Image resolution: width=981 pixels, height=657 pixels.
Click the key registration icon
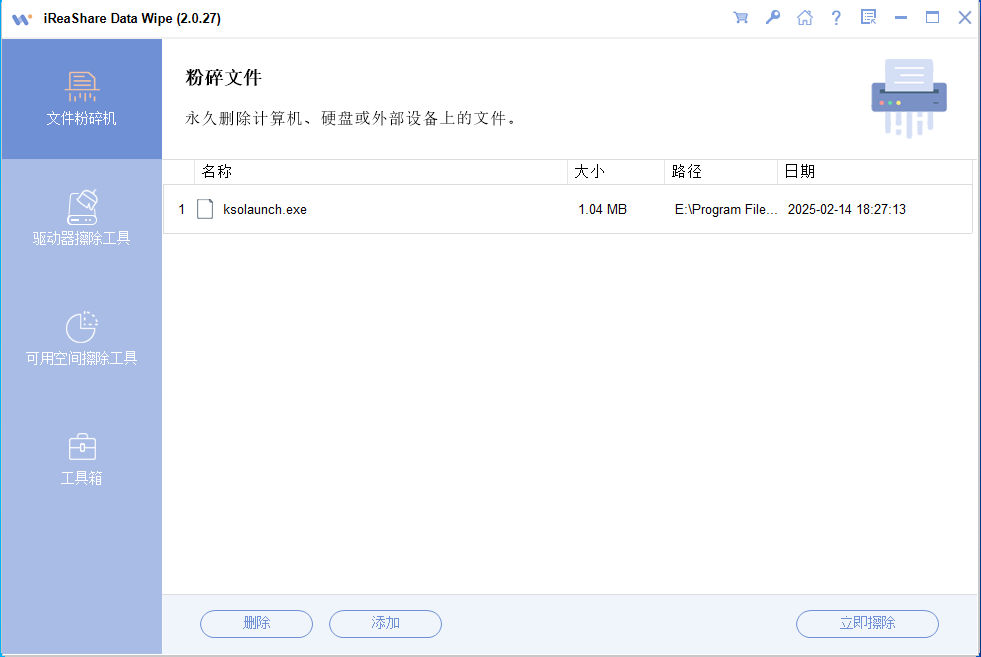773,18
